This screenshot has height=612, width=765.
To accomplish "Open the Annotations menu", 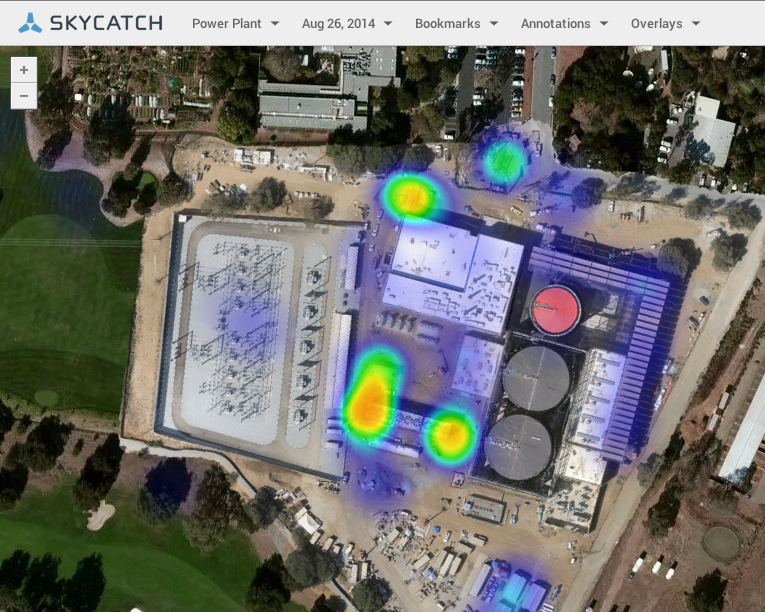I will (555, 23).
